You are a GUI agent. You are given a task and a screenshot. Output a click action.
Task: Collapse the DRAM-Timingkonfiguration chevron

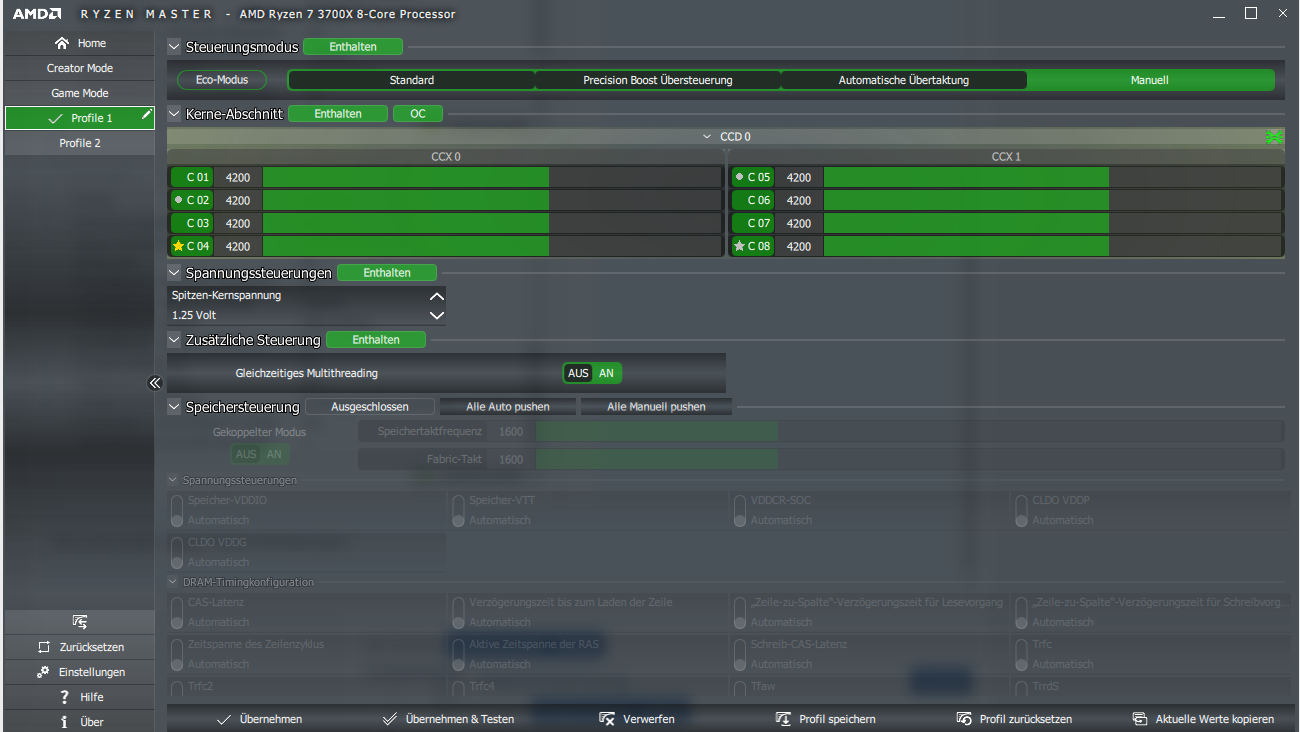coord(174,581)
